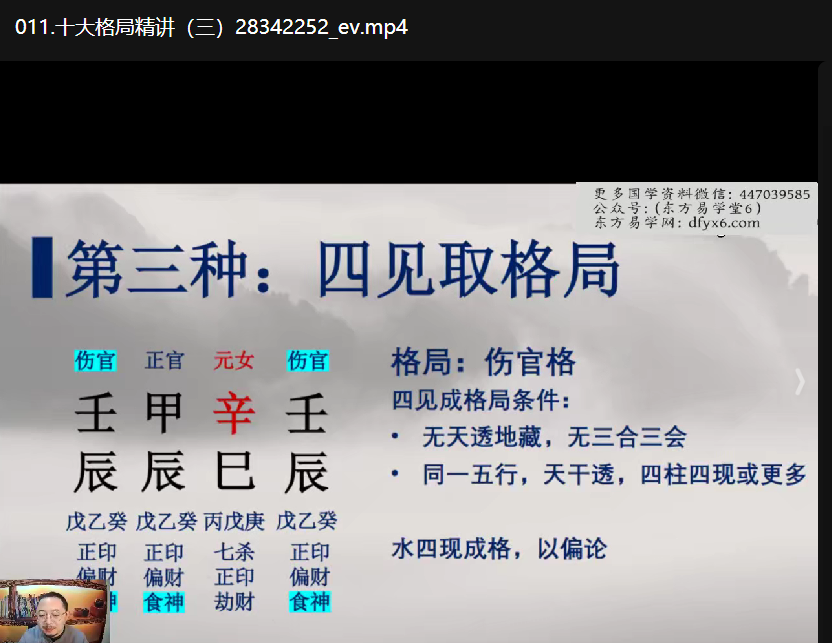Click the red 元女 label
This screenshot has width=832, height=643.
233,361
